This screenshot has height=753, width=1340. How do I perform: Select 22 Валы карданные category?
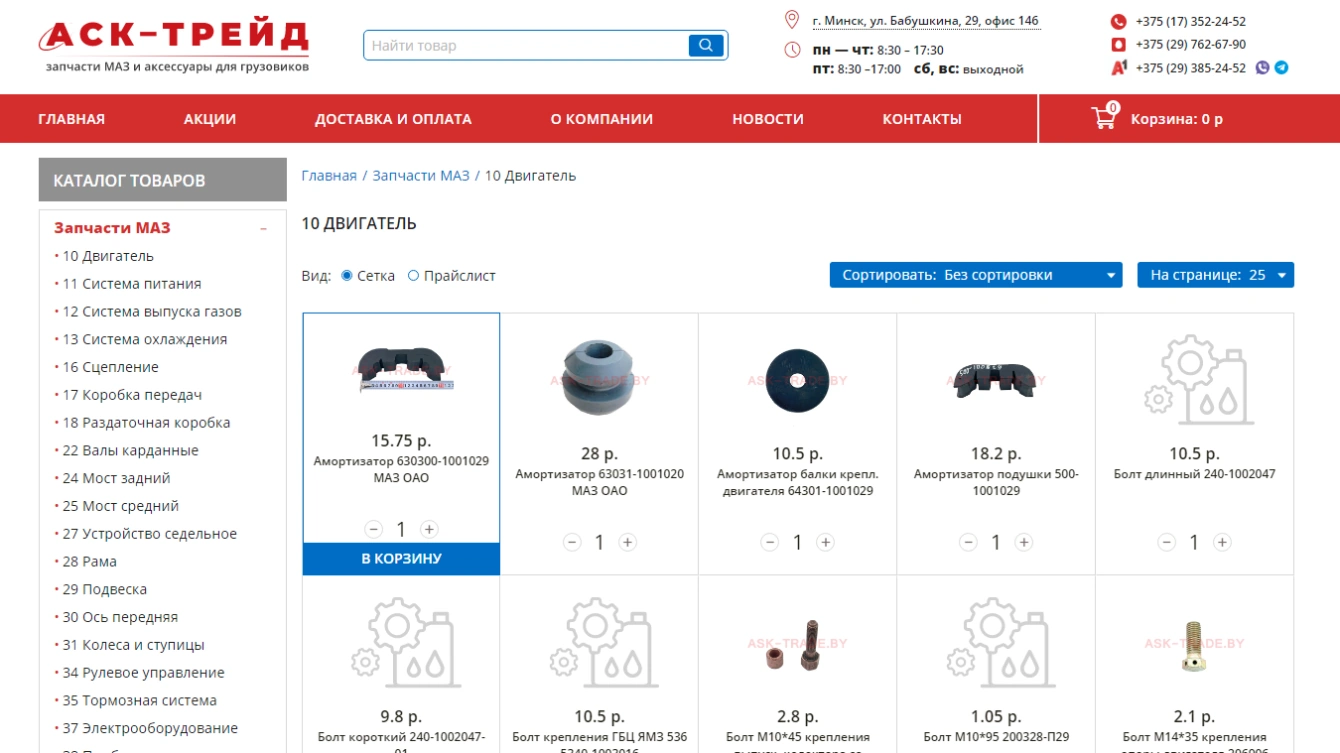pos(130,451)
